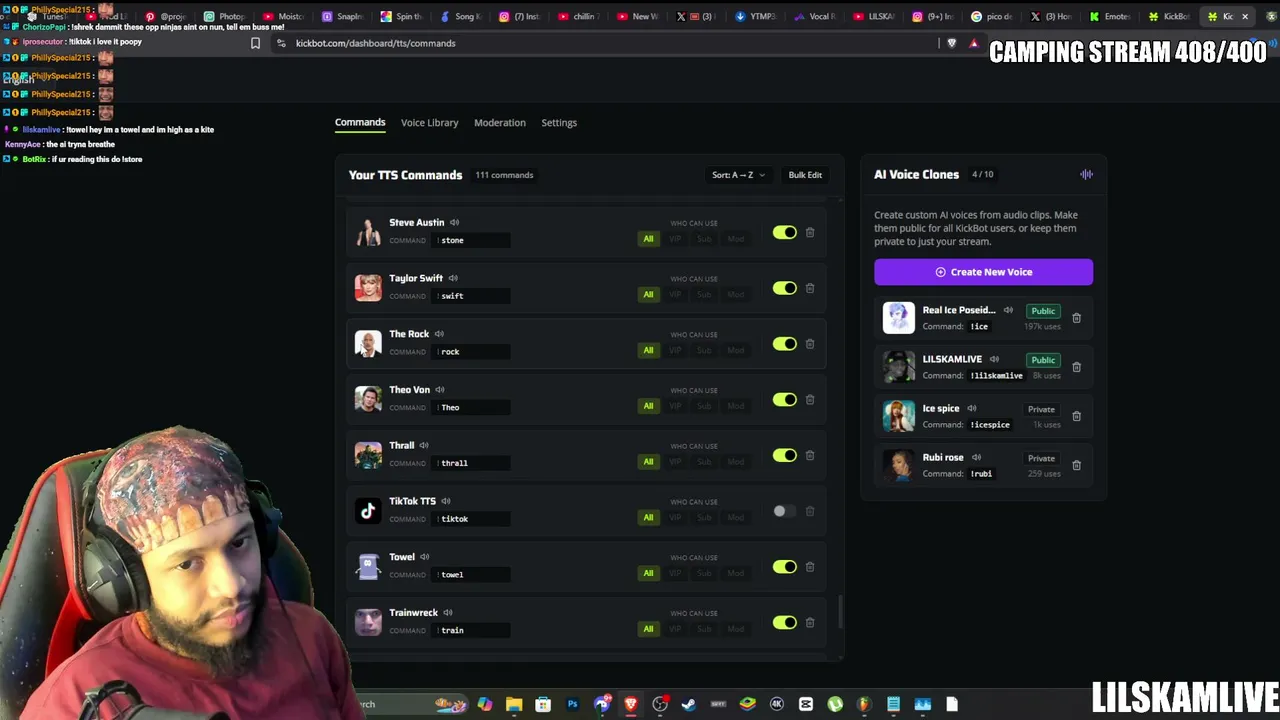
Task: Click the !stone command field
Action: pos(472,240)
